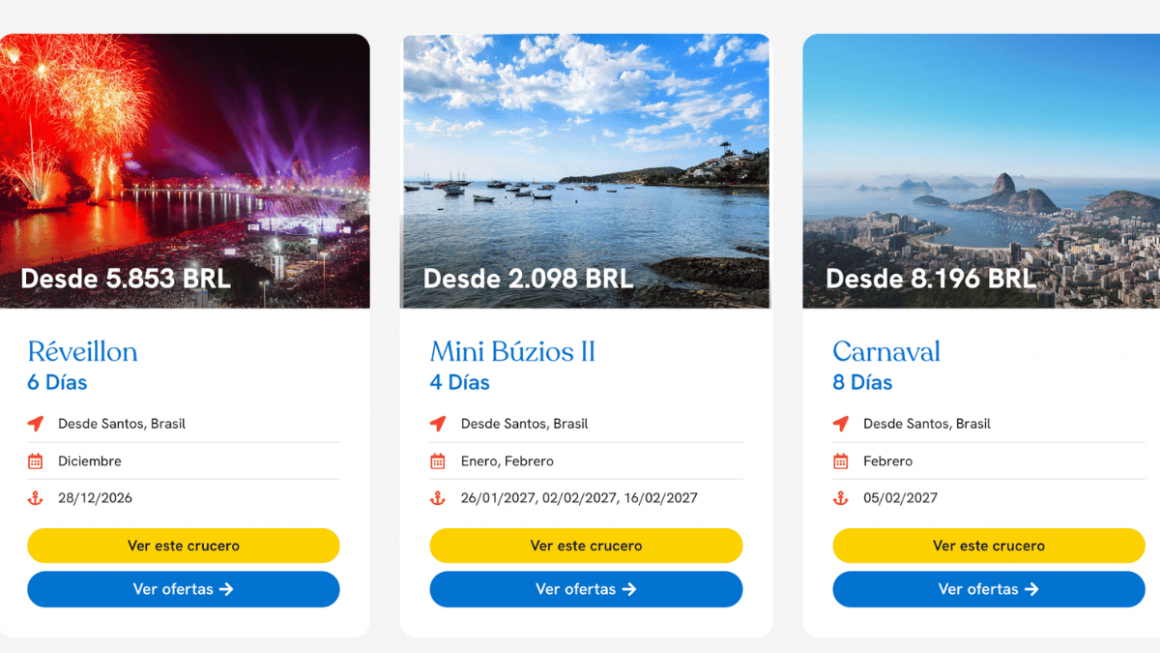Click the anchor icon beside 26/01/2027 dates
The height and width of the screenshot is (653, 1160).
(x=440, y=498)
